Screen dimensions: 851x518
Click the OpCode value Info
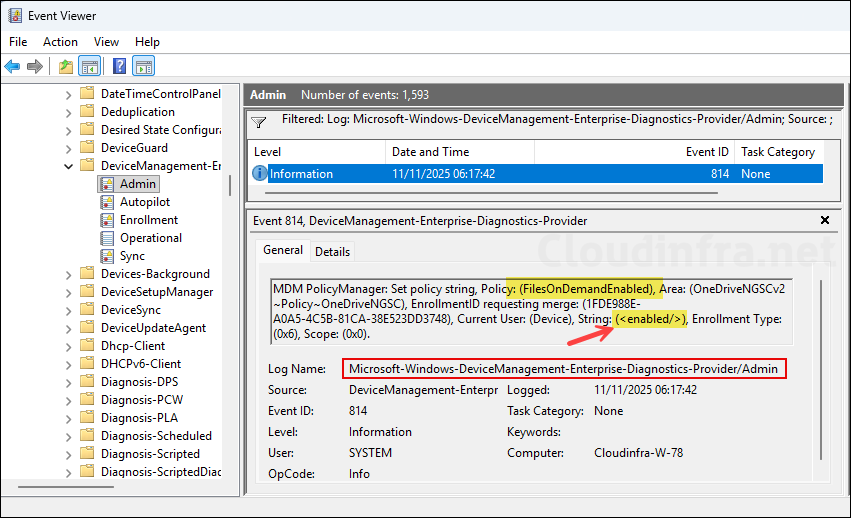click(x=359, y=473)
